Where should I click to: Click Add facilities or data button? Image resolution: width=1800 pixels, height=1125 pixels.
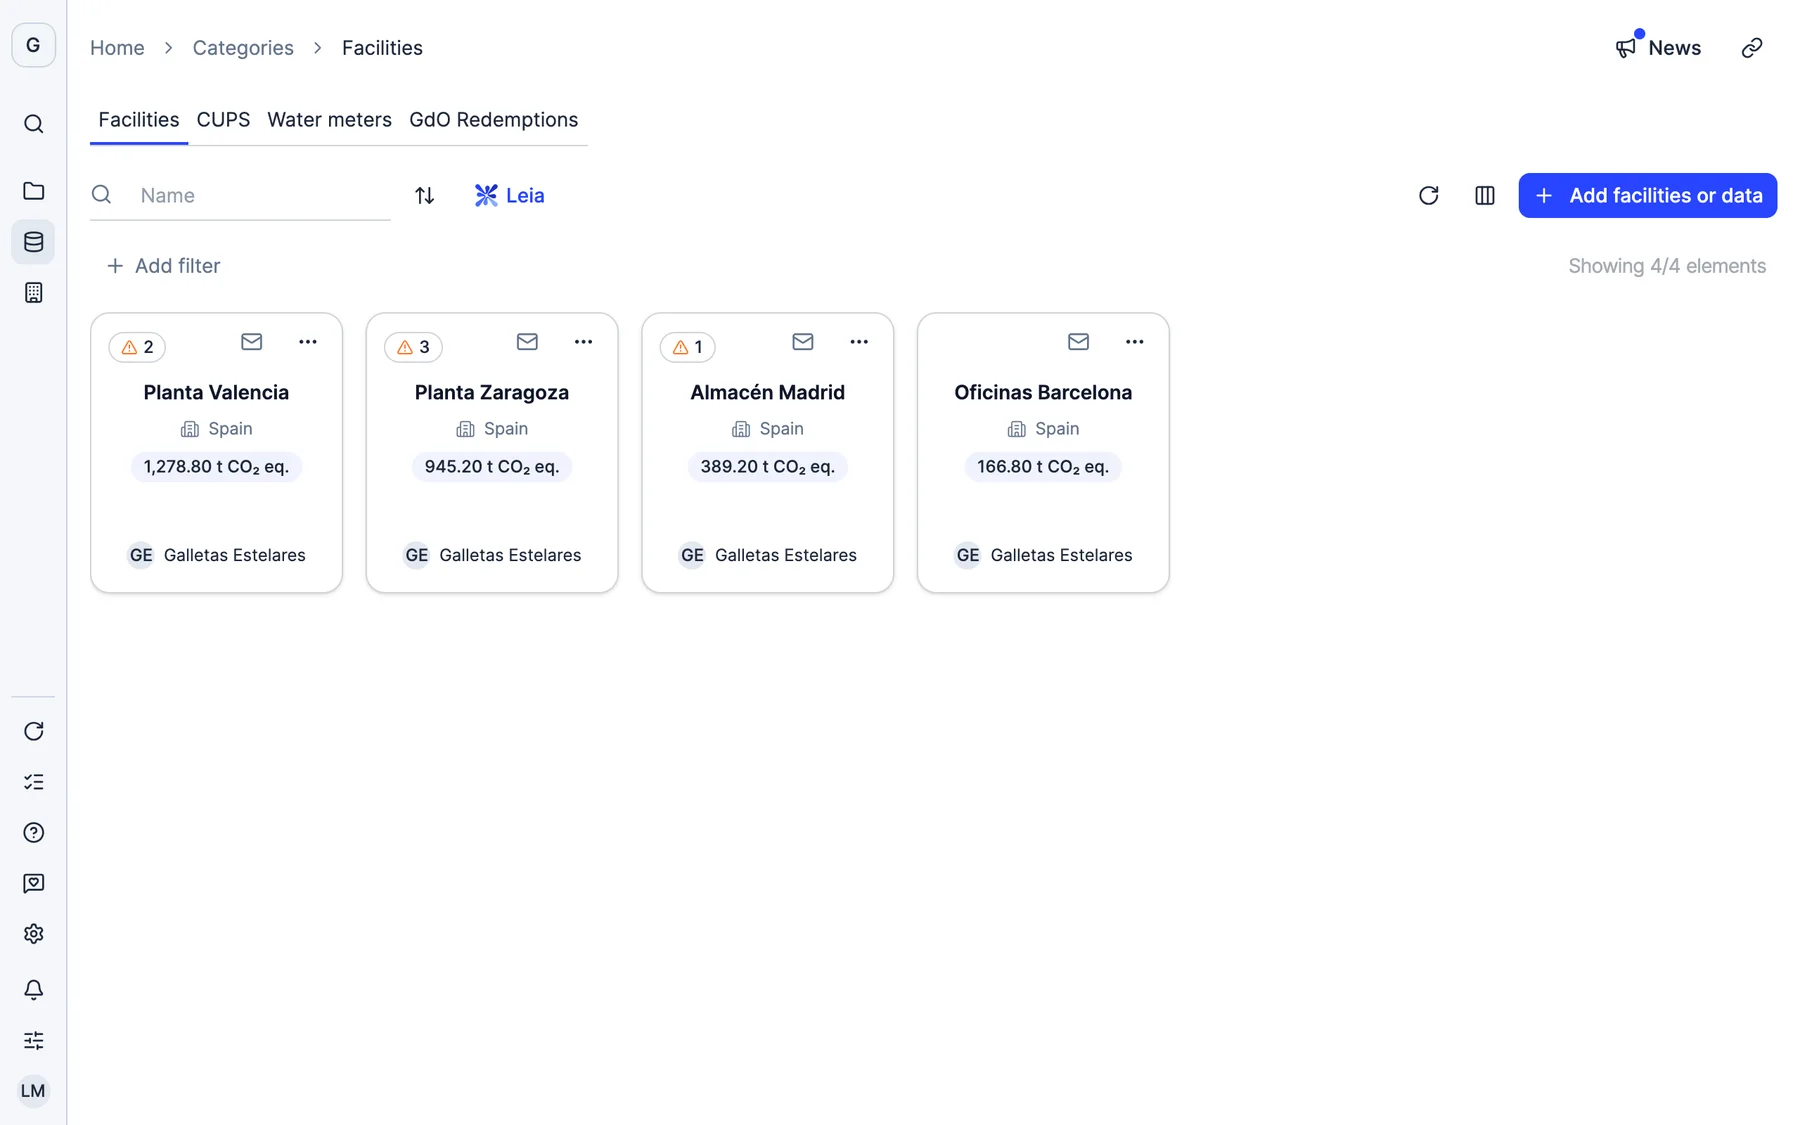click(1647, 195)
